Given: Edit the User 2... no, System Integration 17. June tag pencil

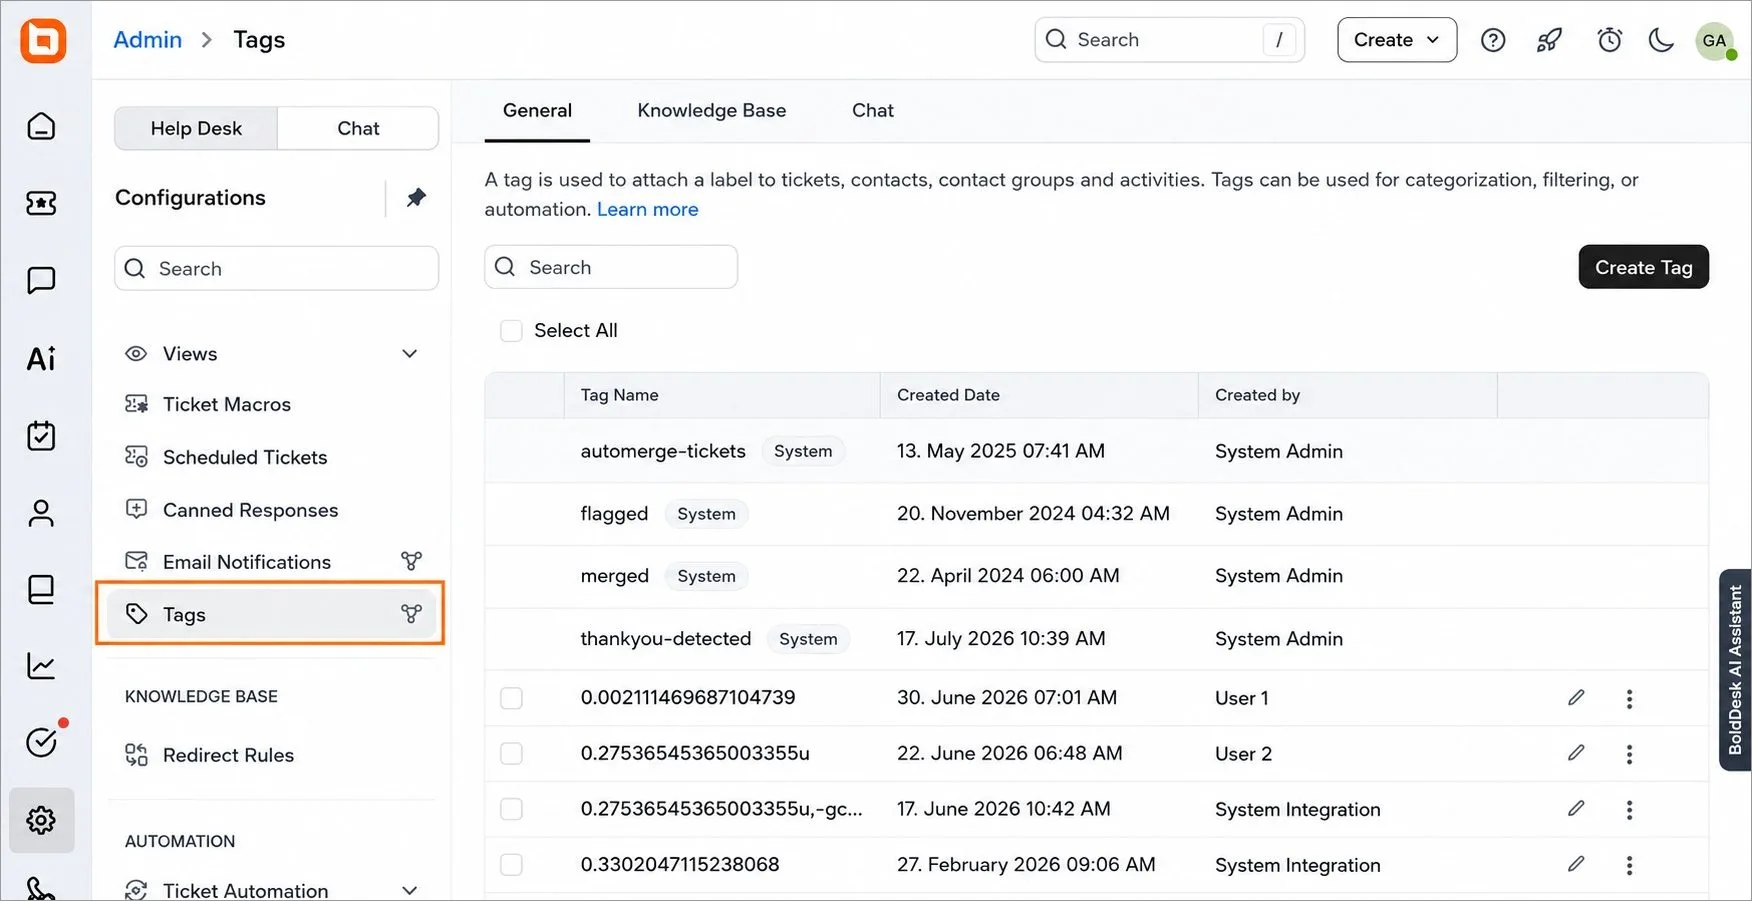Looking at the screenshot, I should click(x=1576, y=808).
